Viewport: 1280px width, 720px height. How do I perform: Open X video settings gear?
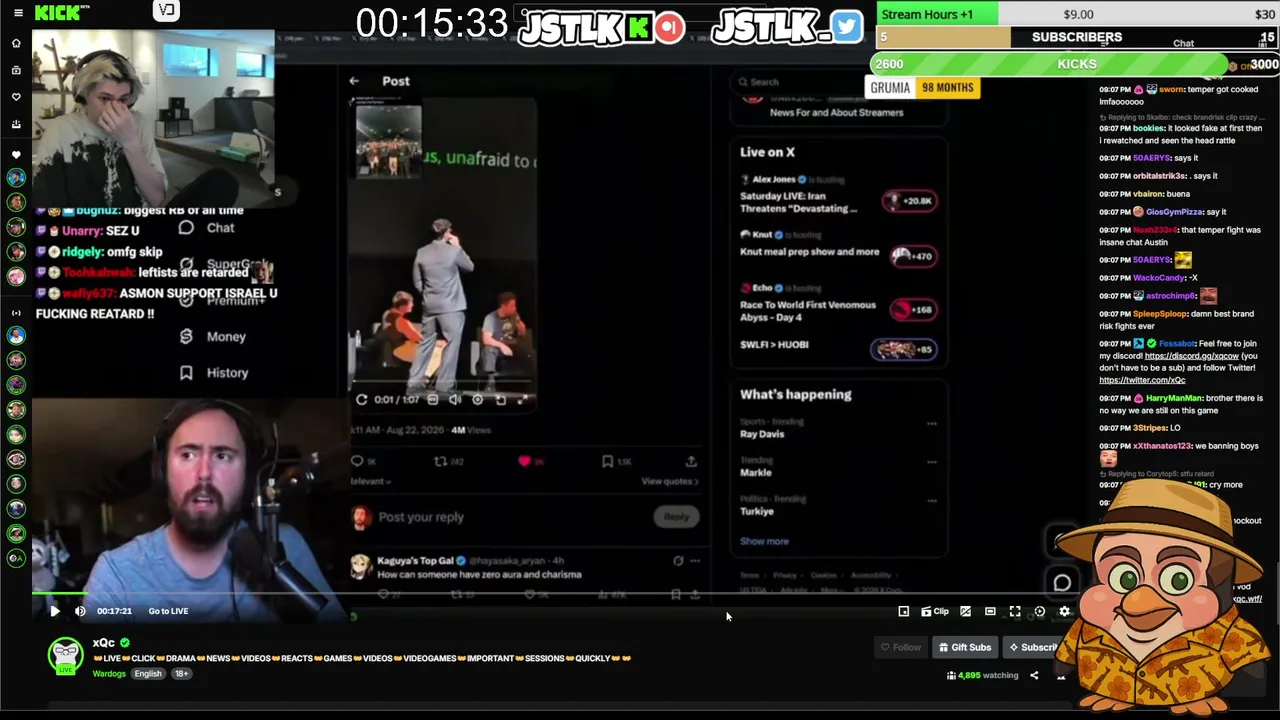point(477,399)
